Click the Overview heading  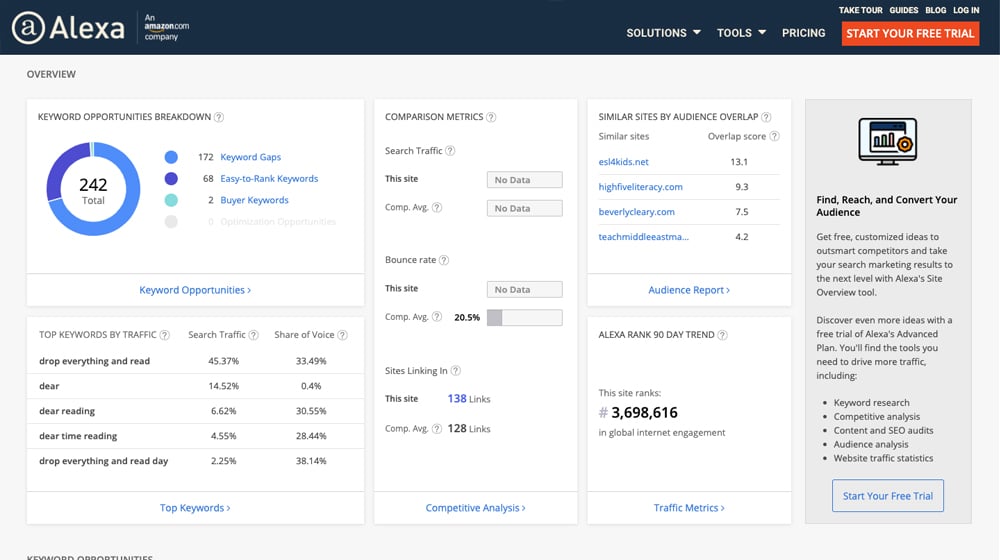tap(51, 74)
